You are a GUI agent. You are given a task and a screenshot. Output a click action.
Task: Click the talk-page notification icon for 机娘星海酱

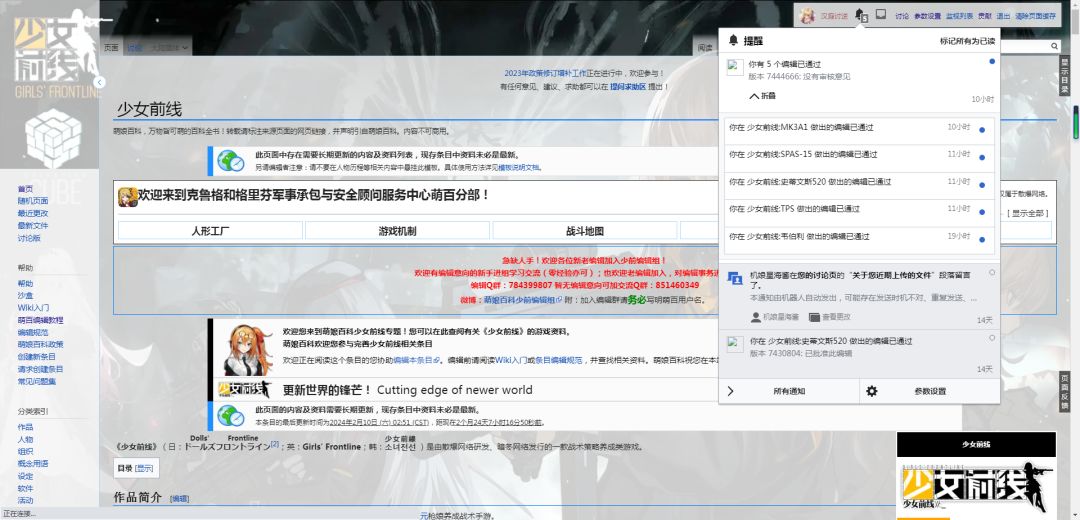(735, 278)
